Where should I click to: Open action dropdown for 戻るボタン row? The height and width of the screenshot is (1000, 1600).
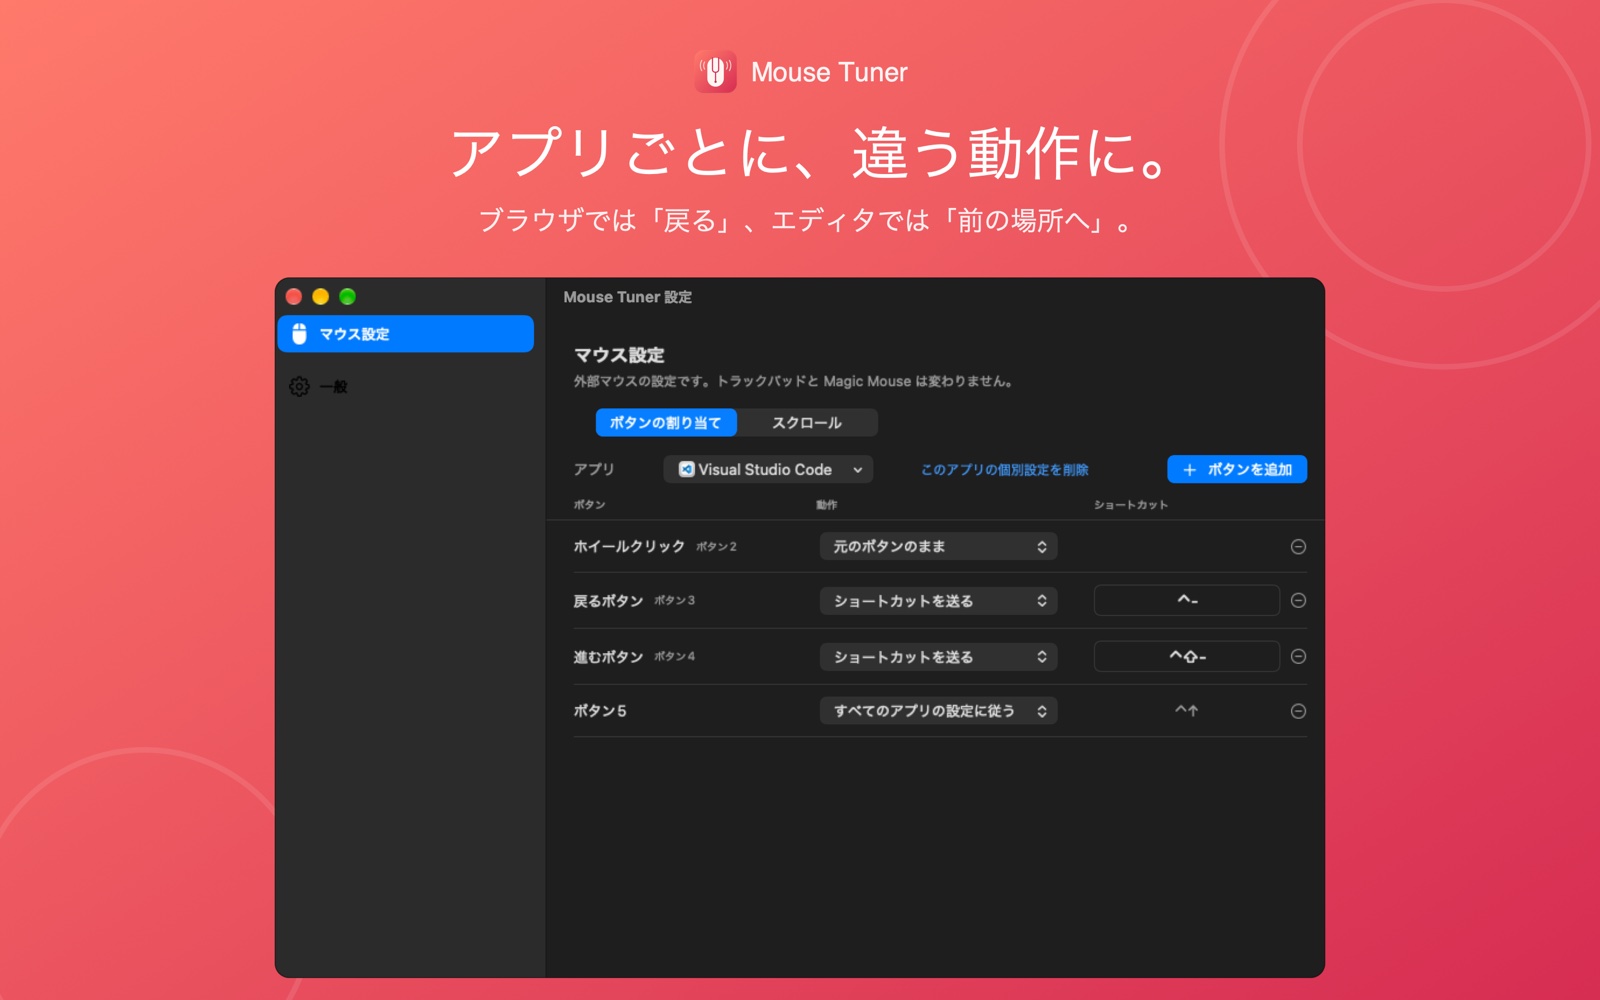coord(939,601)
